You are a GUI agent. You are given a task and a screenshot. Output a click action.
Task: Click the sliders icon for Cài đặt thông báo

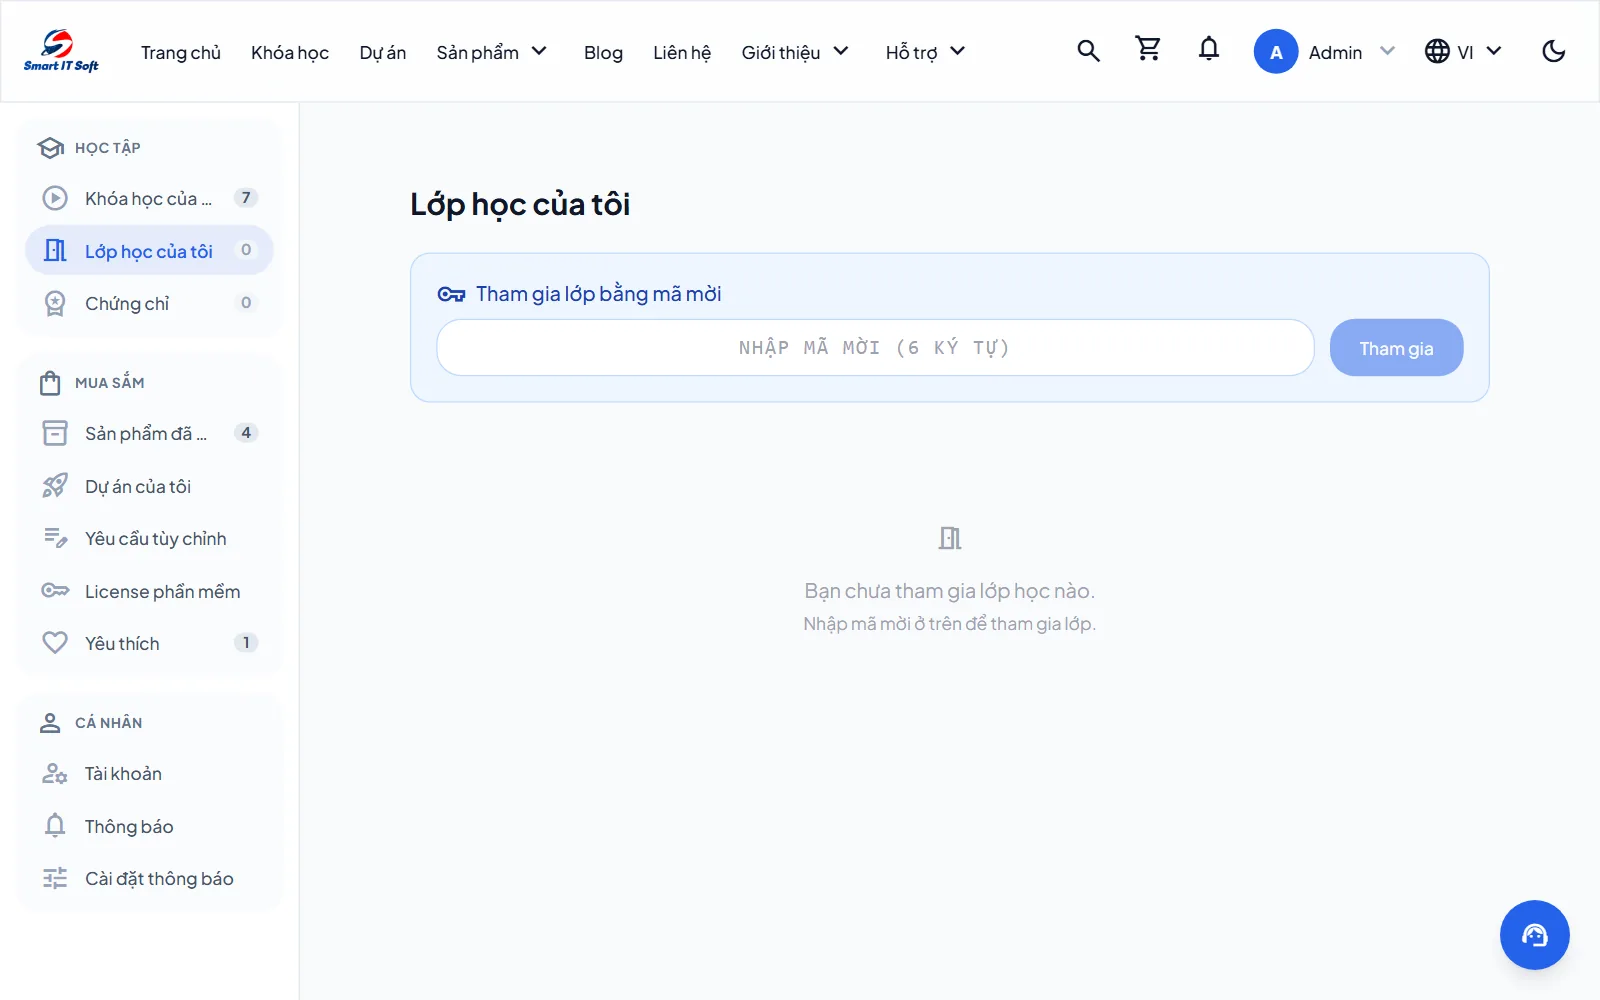55,878
